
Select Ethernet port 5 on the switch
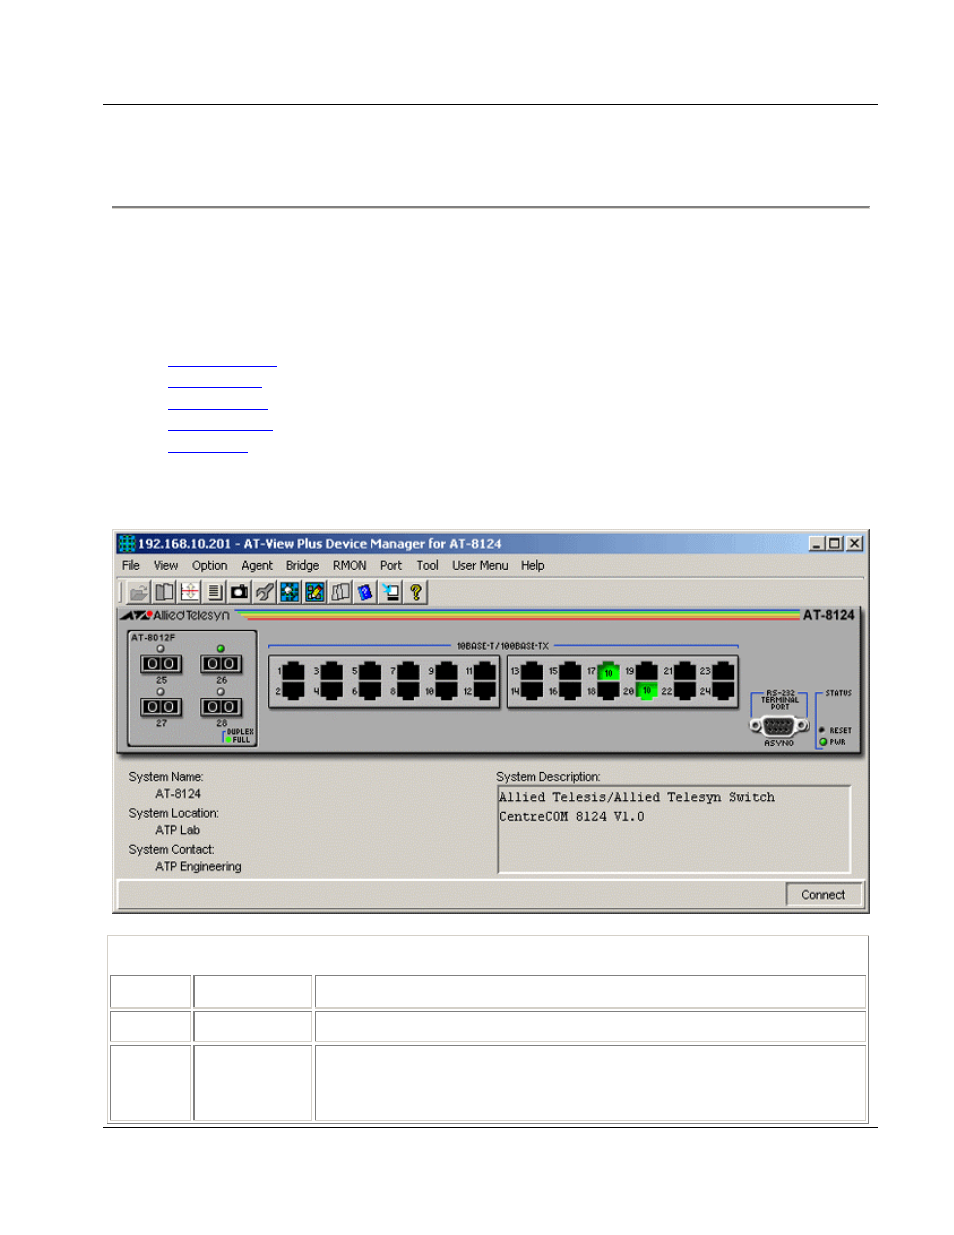pos(369,671)
